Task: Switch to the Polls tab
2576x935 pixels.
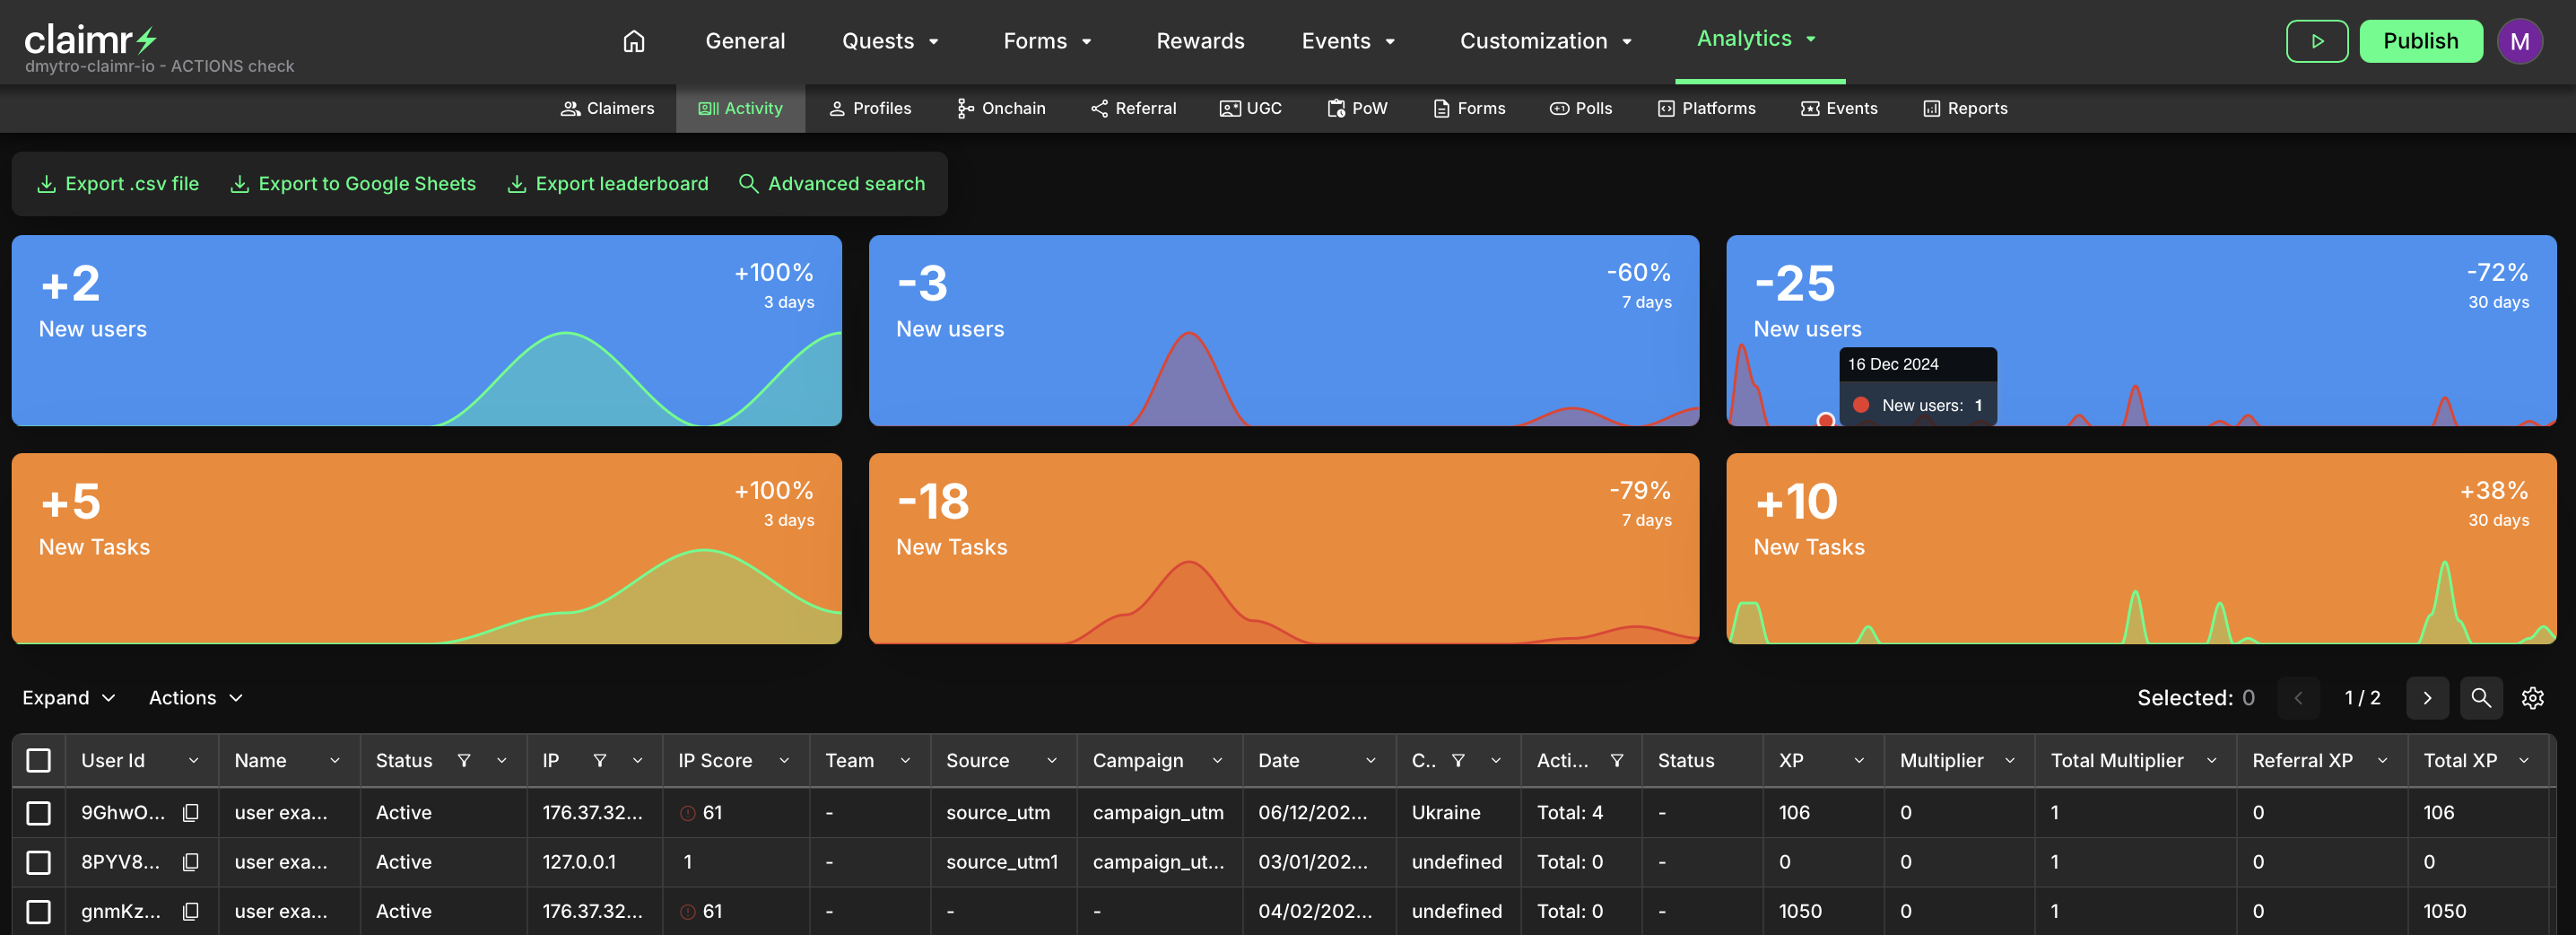Action: 1581,108
